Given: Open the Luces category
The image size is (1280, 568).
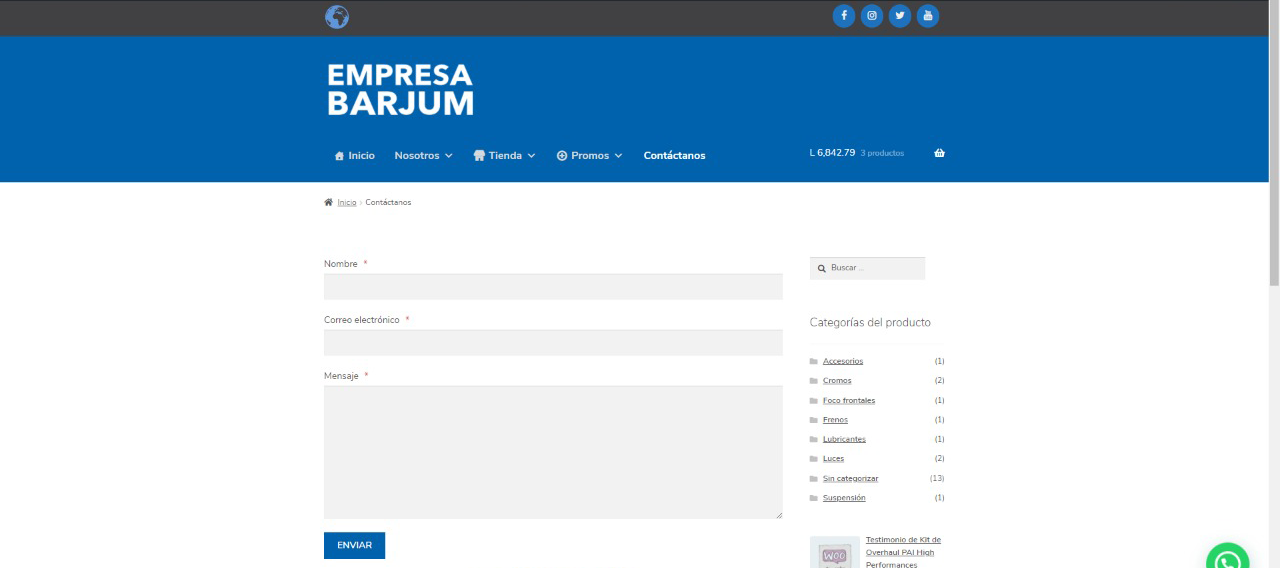Looking at the screenshot, I should (833, 459).
